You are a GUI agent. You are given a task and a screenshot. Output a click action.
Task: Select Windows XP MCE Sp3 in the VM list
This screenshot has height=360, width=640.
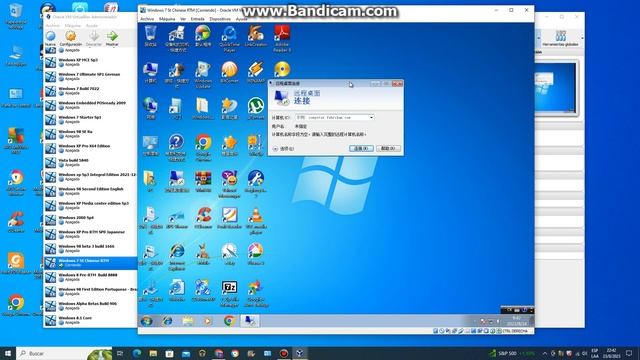[x=90, y=62]
